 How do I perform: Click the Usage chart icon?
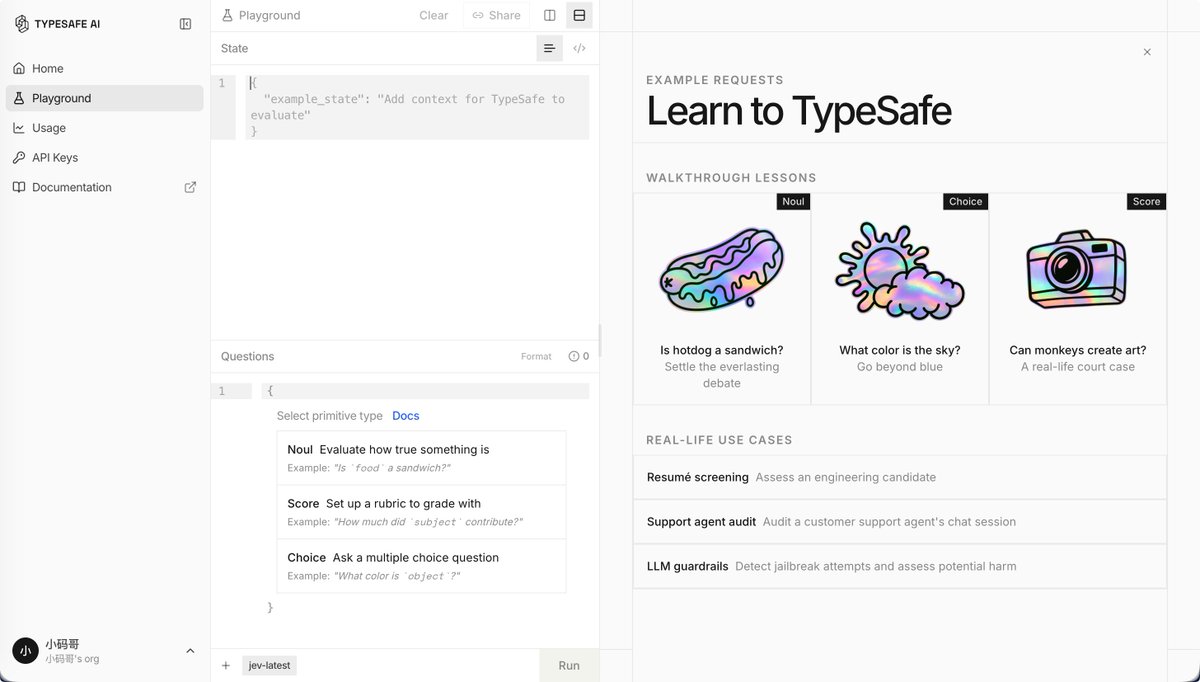click(x=19, y=128)
